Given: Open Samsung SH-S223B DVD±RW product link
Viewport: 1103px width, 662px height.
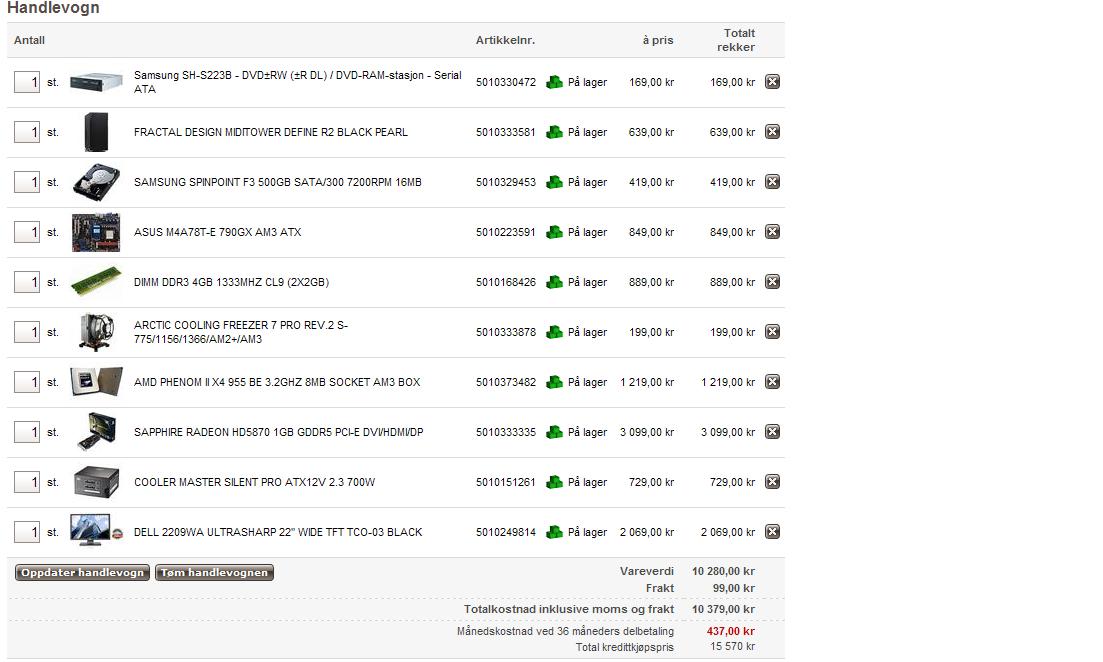Looking at the screenshot, I should [x=298, y=82].
